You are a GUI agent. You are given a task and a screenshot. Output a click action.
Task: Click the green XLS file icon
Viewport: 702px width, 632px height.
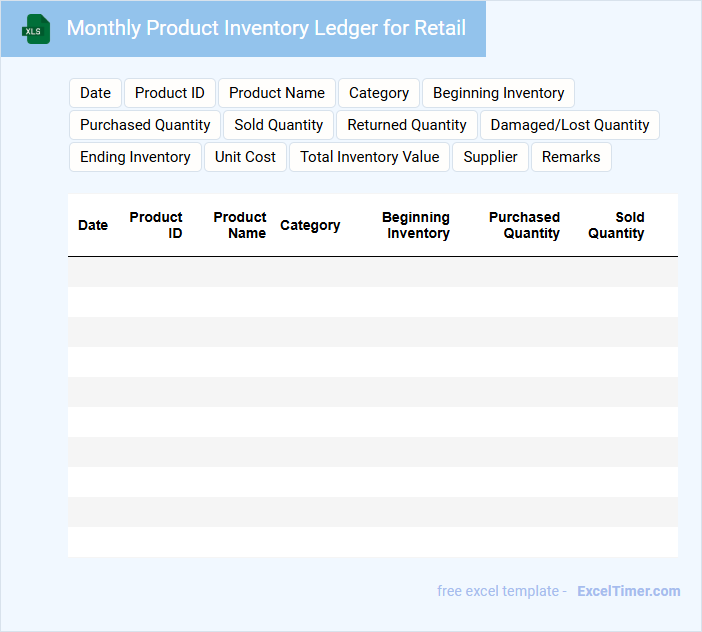[x=36, y=29]
